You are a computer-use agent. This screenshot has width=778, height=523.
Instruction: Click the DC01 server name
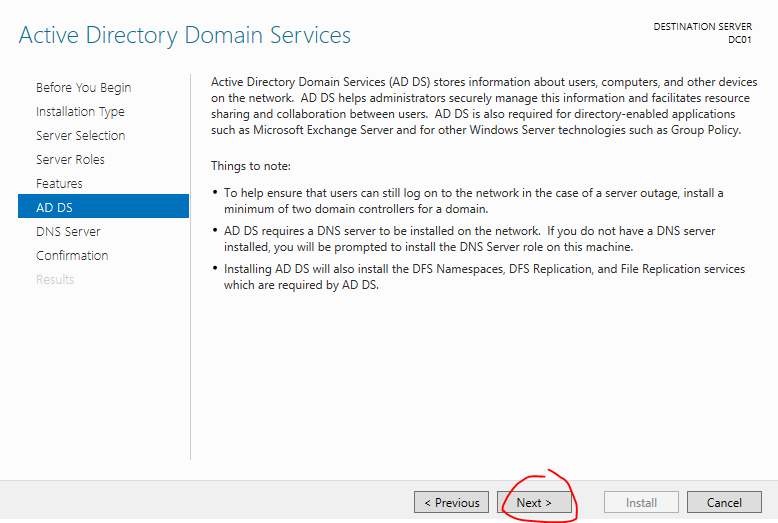[739, 40]
